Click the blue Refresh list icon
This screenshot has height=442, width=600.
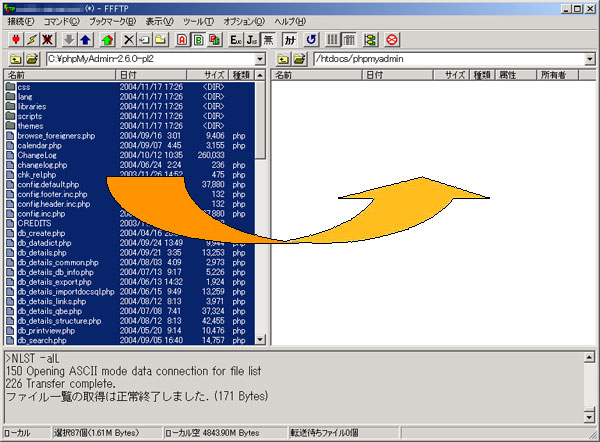[x=311, y=39]
